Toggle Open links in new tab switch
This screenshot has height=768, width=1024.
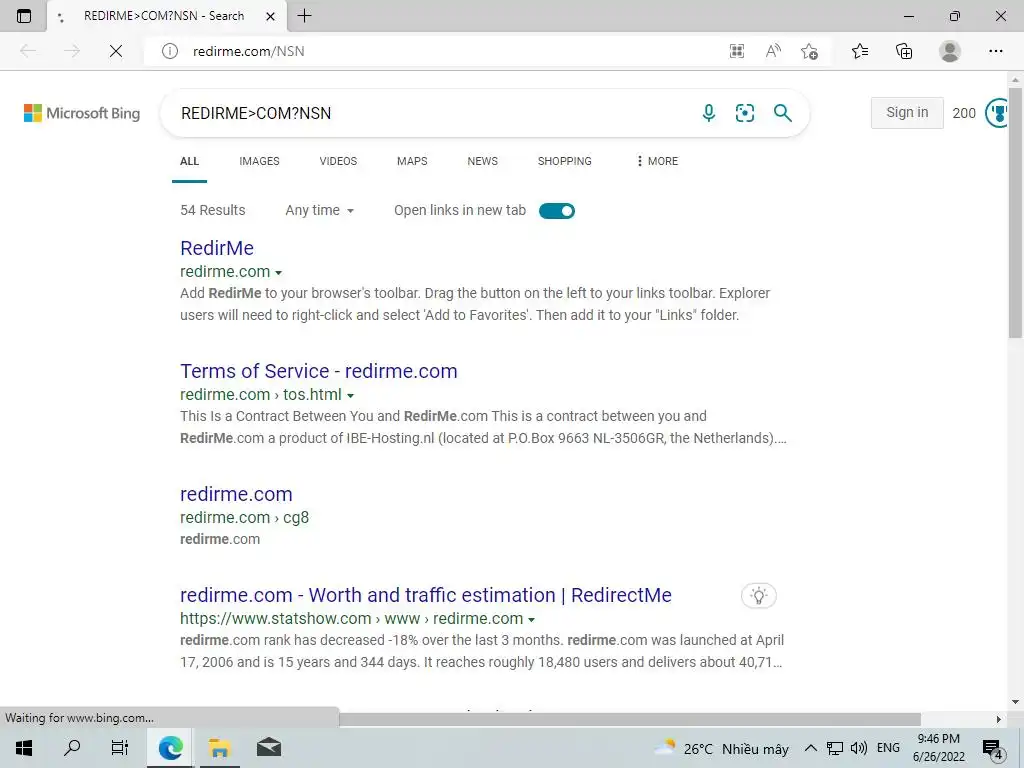pos(556,211)
